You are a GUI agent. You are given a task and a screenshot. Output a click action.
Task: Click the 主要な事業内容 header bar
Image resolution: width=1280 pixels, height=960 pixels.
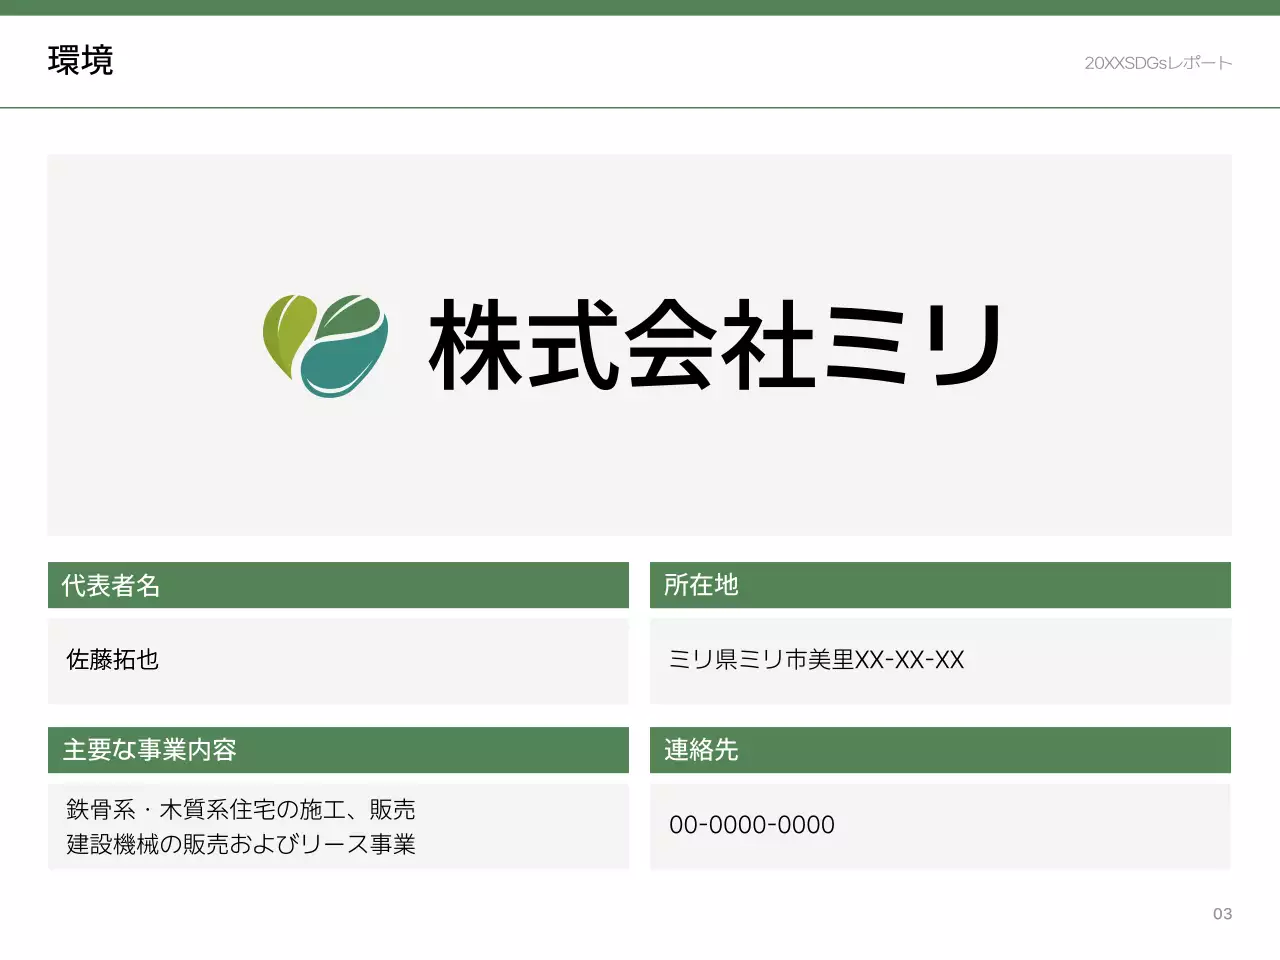pyautogui.click(x=338, y=750)
